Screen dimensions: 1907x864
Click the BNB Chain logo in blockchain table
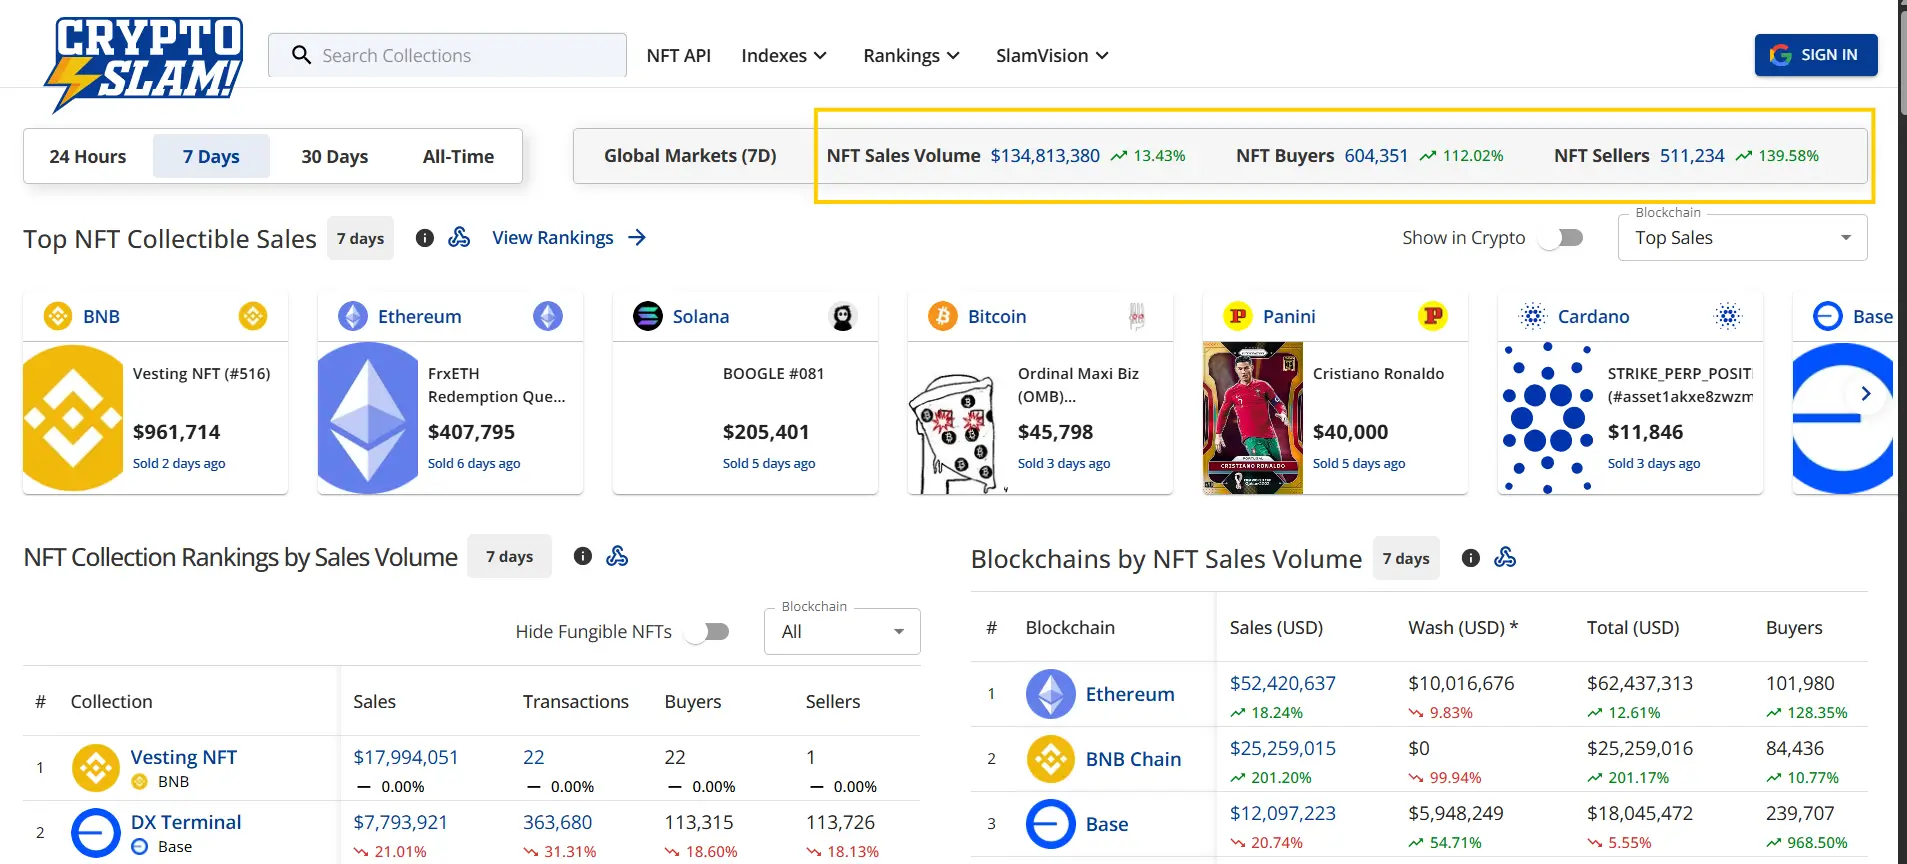point(1050,759)
